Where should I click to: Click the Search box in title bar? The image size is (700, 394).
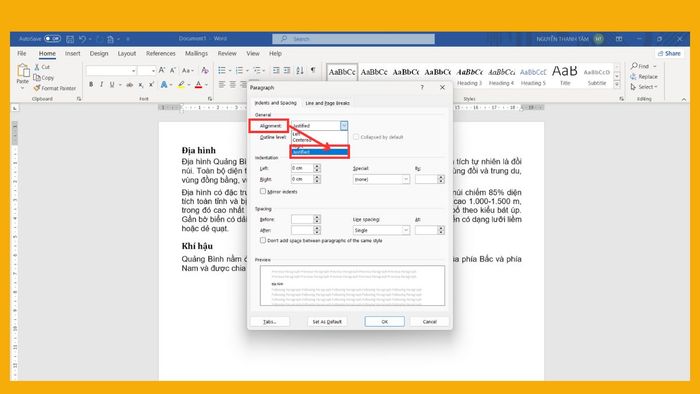click(x=353, y=39)
